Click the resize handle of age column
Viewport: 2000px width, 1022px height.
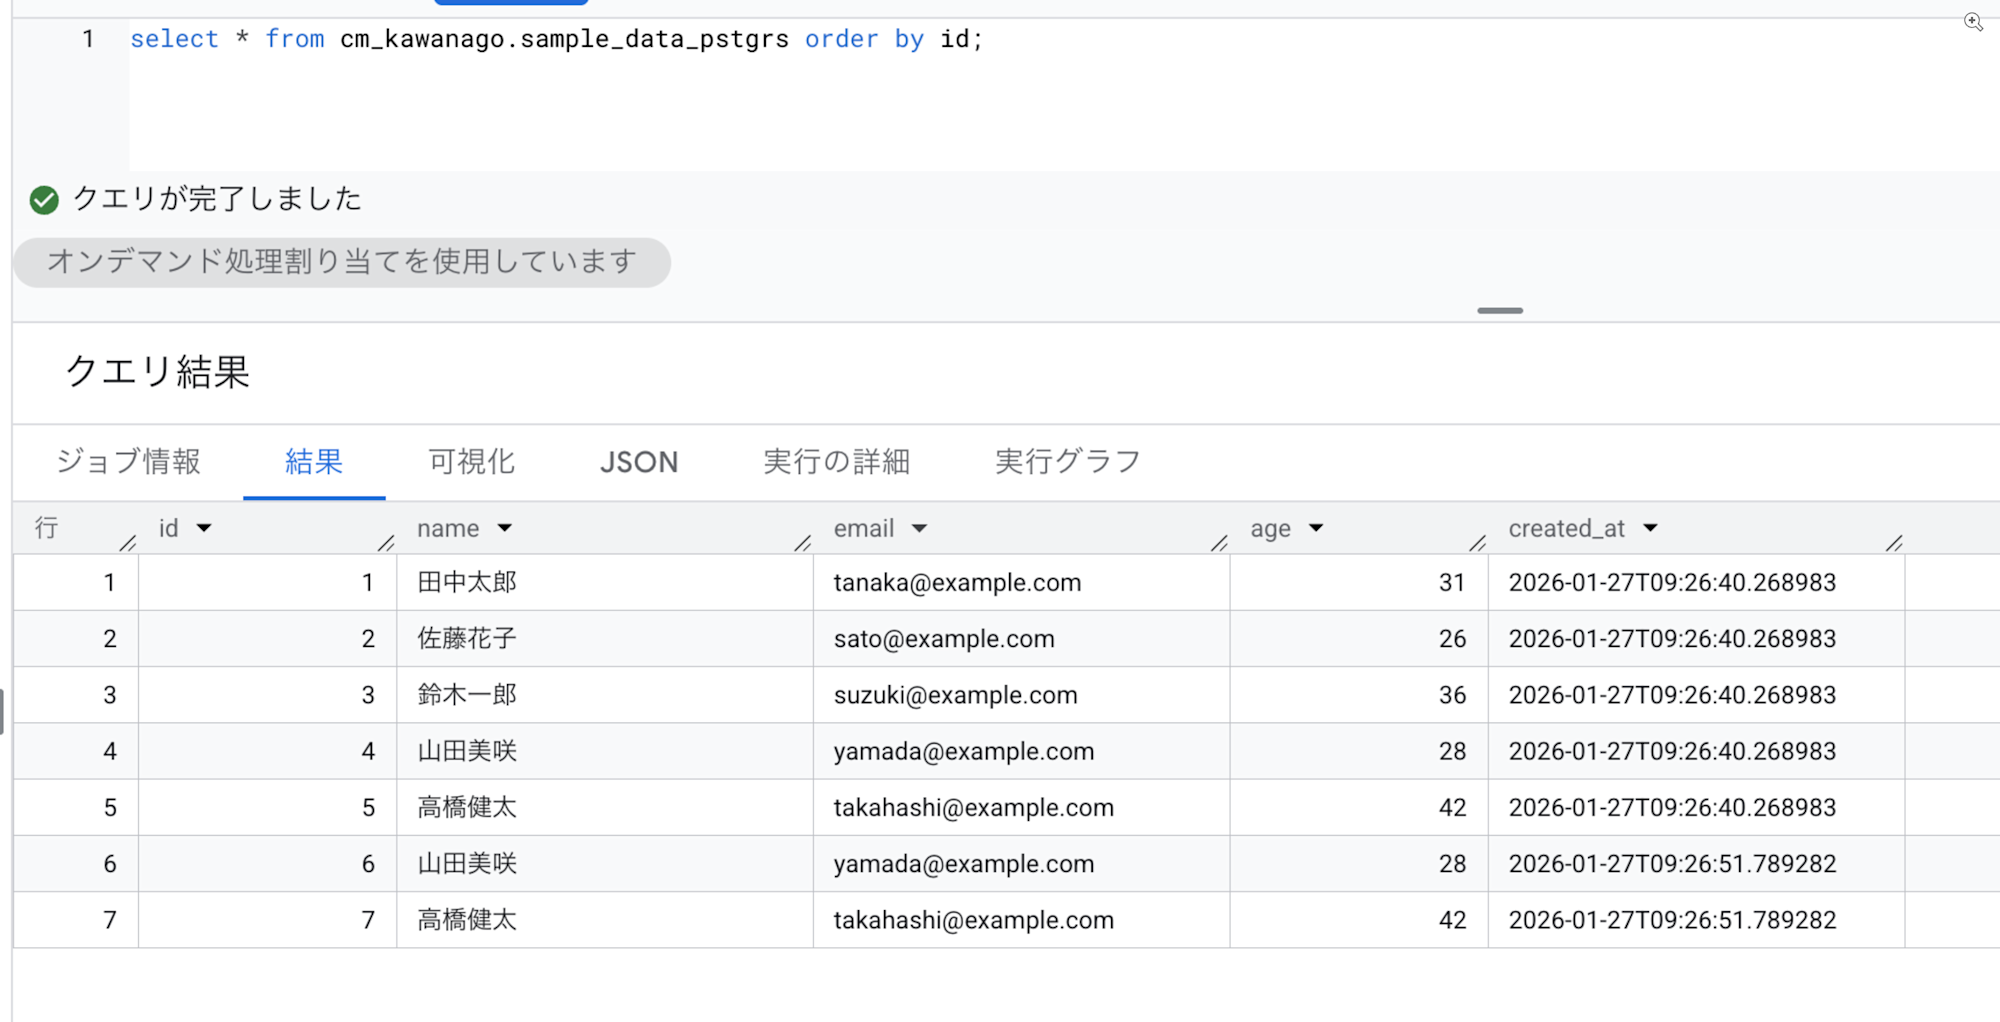click(x=1477, y=543)
